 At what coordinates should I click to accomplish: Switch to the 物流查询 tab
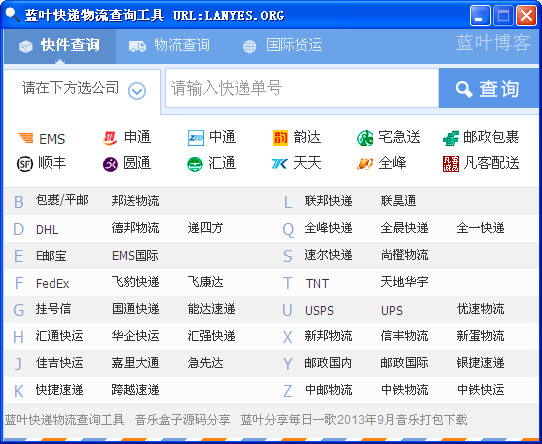pos(169,46)
